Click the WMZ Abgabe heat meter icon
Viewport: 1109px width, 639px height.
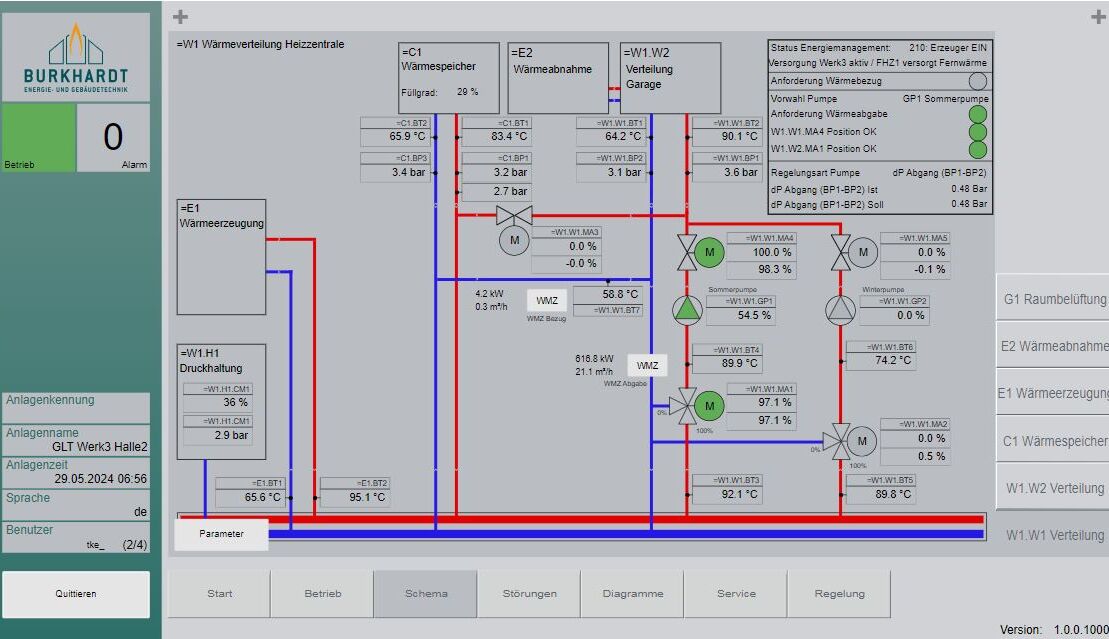point(645,365)
